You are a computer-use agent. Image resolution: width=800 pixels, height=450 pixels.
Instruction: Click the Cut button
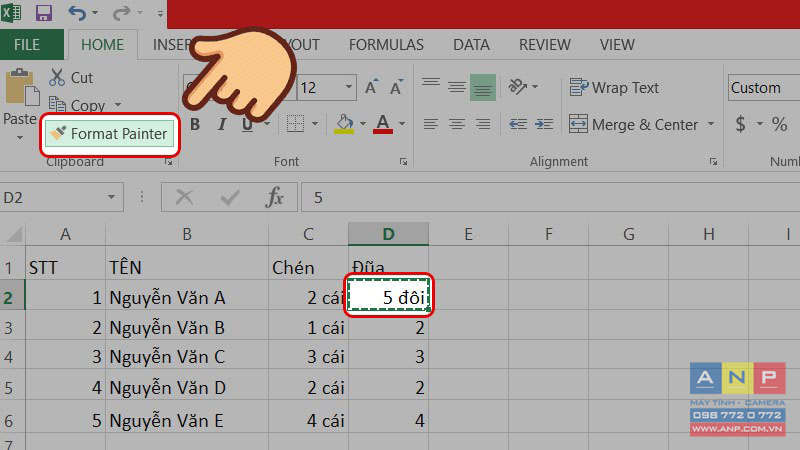71,78
